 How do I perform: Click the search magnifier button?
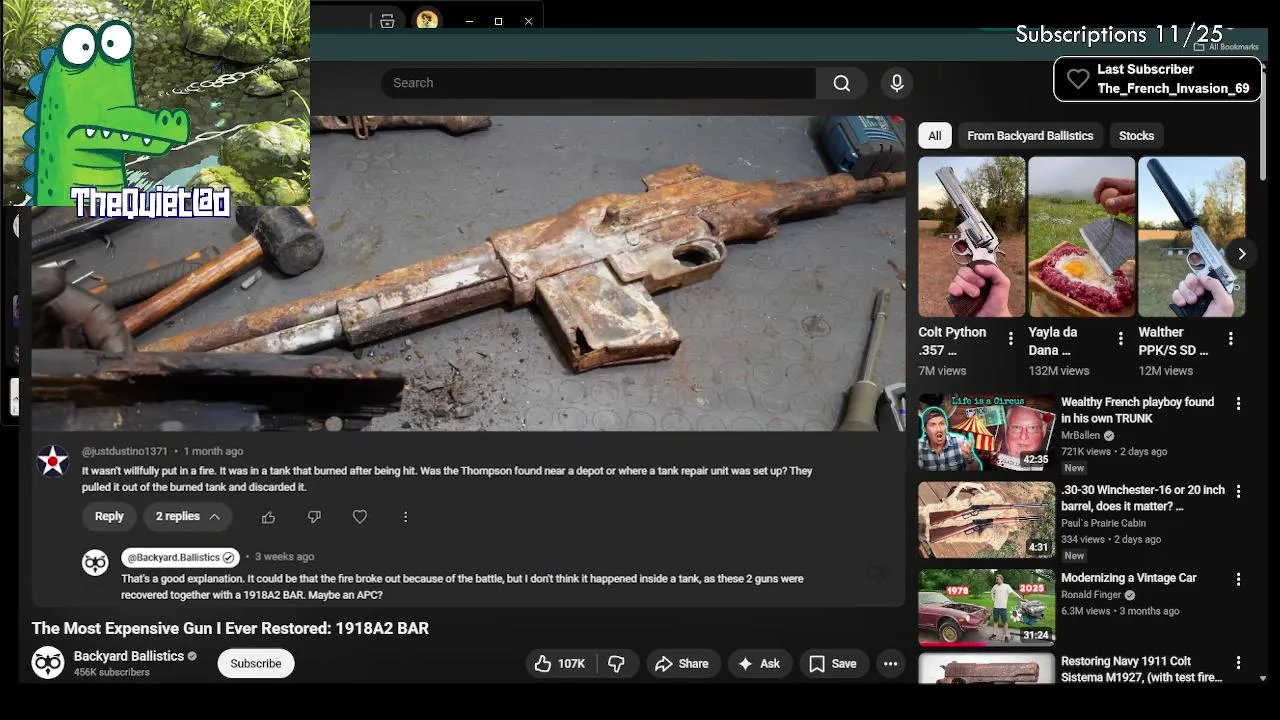tap(842, 83)
